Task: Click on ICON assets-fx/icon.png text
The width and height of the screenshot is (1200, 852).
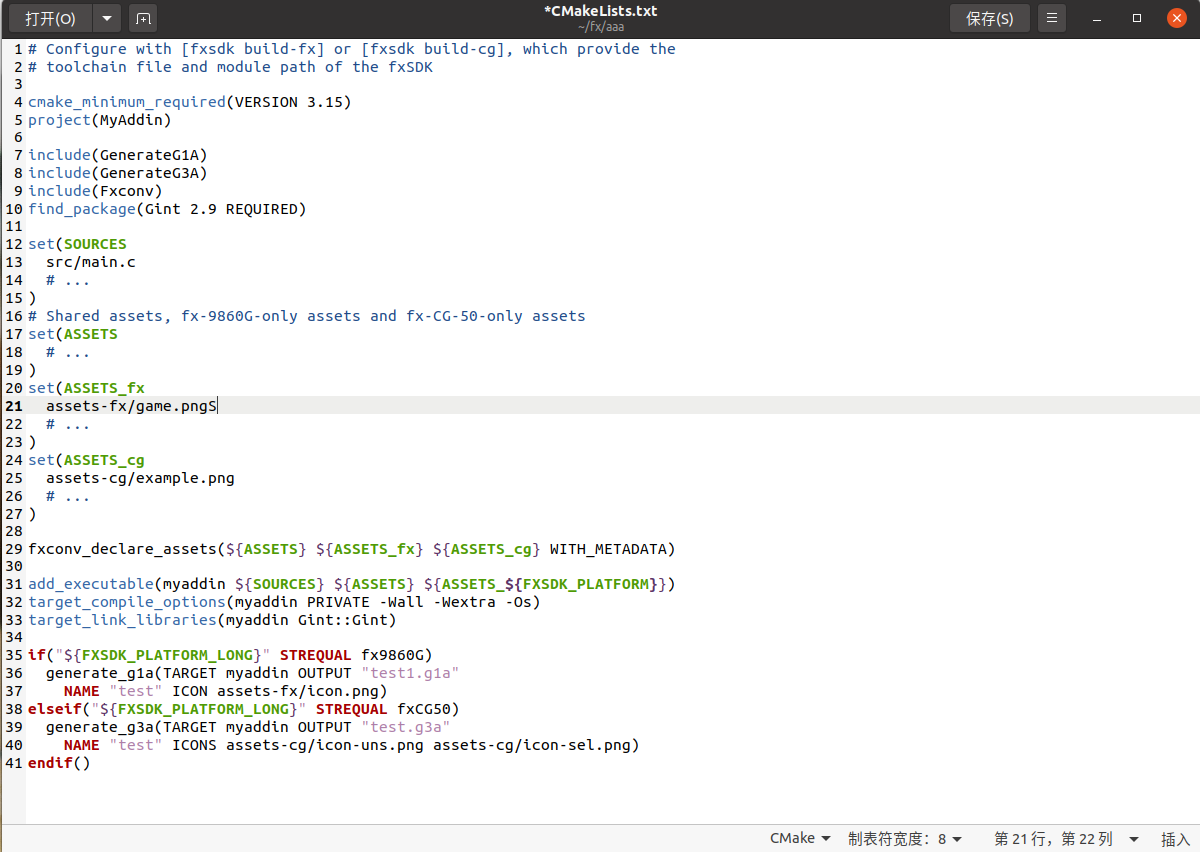Action: coord(275,691)
